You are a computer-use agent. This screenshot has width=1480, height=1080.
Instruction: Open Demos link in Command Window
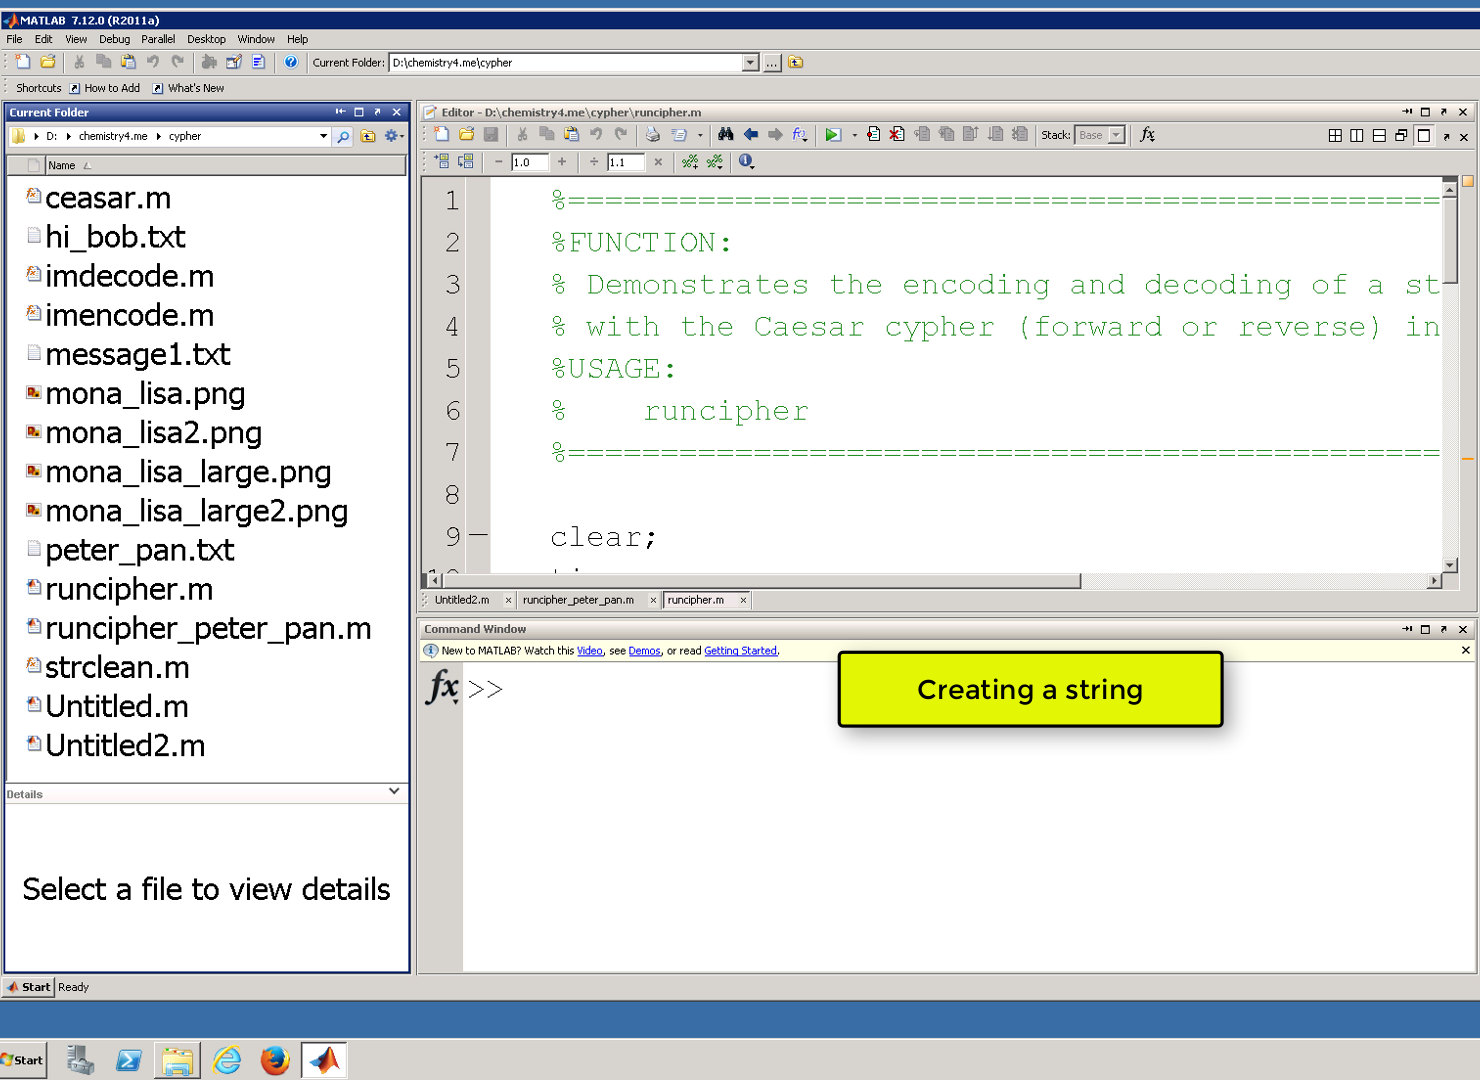point(644,651)
